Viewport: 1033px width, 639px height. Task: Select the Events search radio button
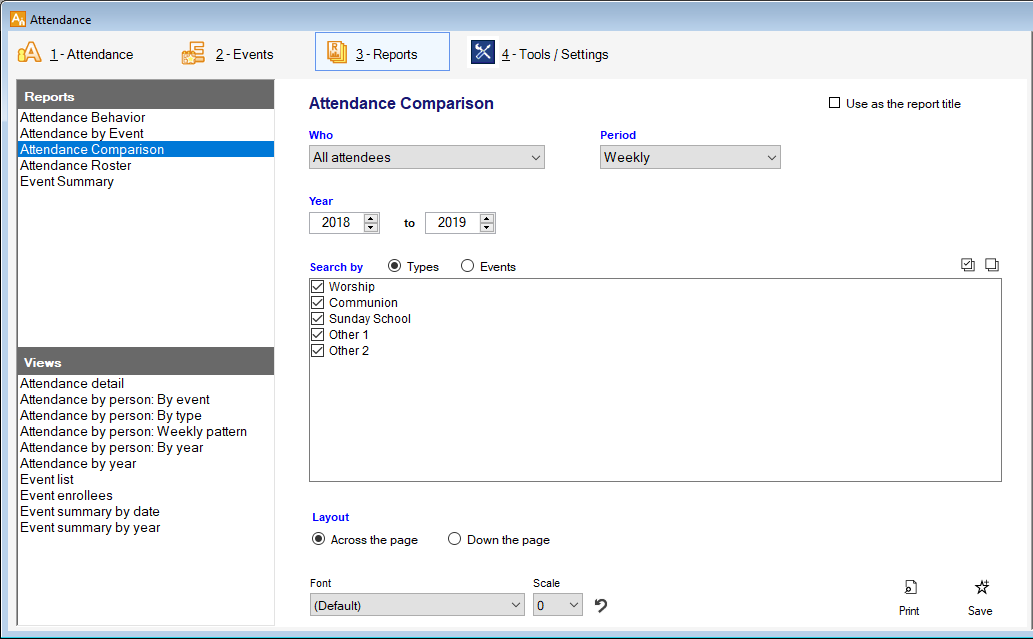(467, 267)
